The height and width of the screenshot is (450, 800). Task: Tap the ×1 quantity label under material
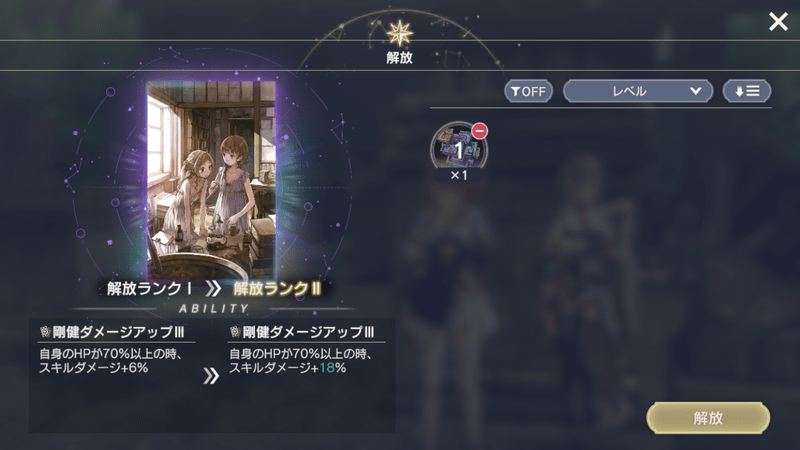click(x=459, y=176)
